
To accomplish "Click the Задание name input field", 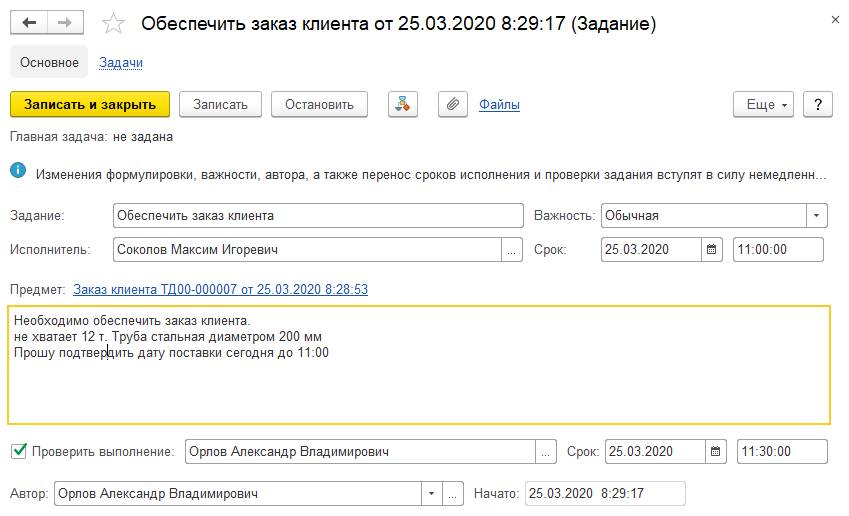I will [x=318, y=216].
